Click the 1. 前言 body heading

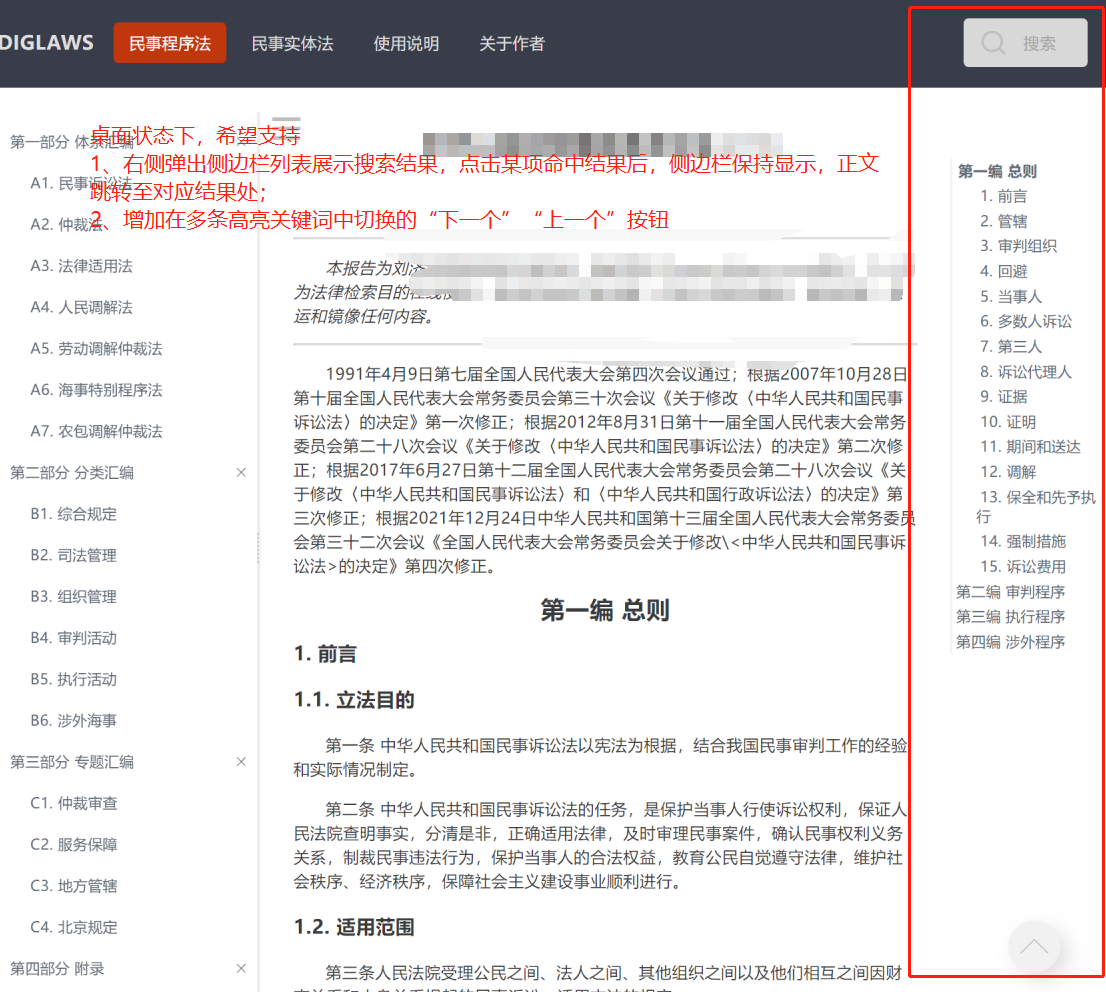(x=325, y=654)
